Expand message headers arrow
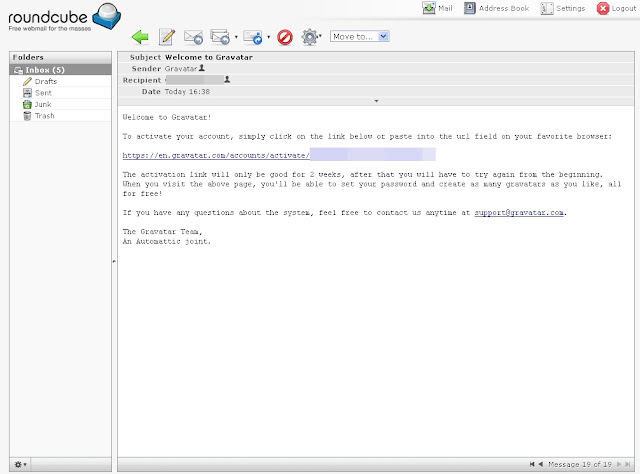 click(376, 101)
